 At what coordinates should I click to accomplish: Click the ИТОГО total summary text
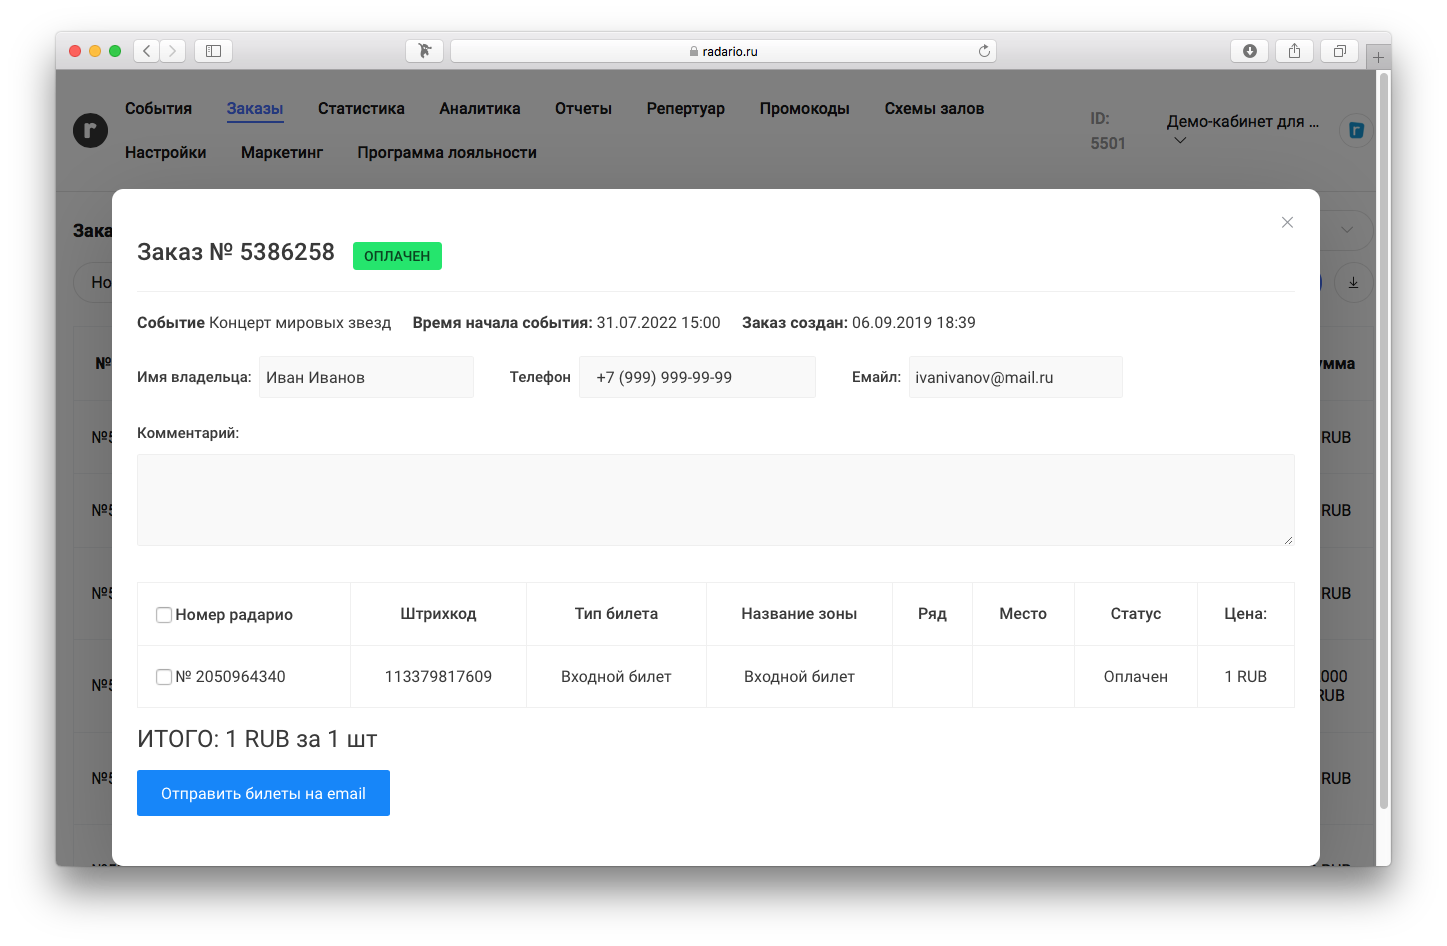(257, 739)
